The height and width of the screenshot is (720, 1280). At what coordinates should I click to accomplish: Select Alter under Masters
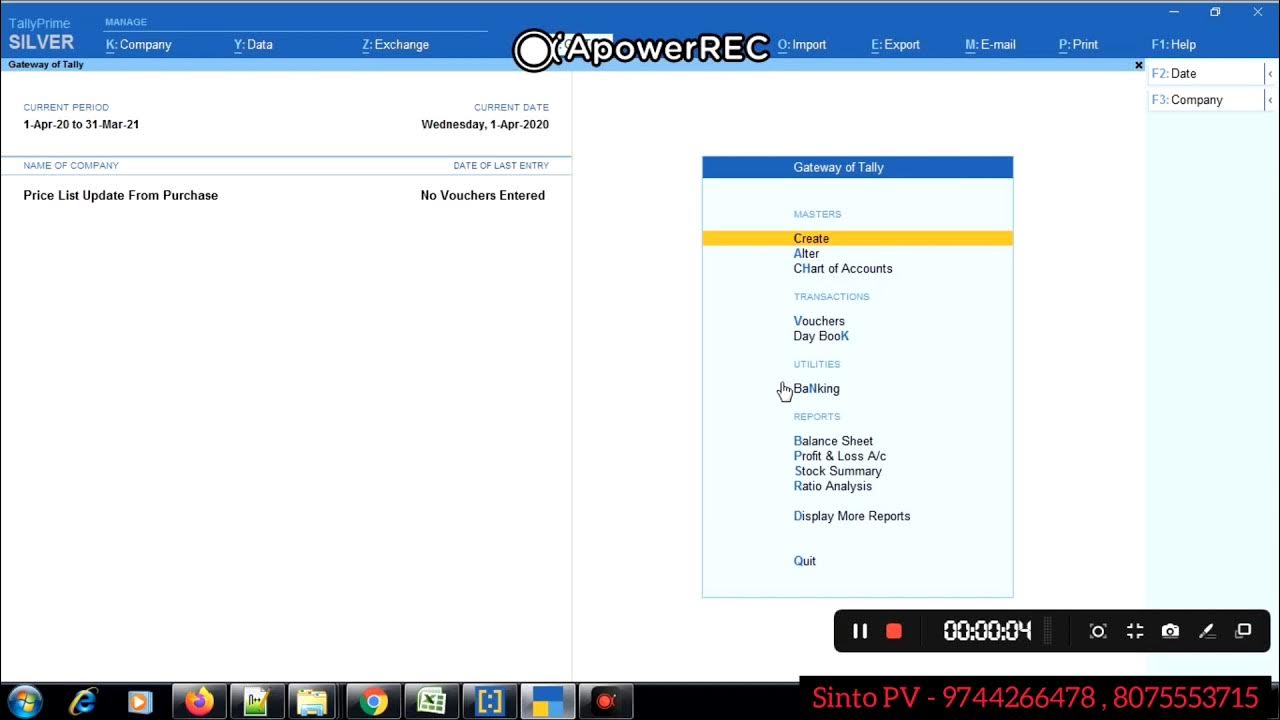tap(806, 254)
